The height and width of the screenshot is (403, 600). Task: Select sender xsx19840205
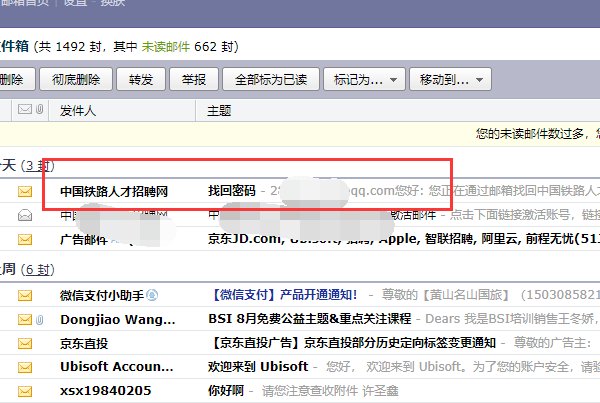click(106, 391)
